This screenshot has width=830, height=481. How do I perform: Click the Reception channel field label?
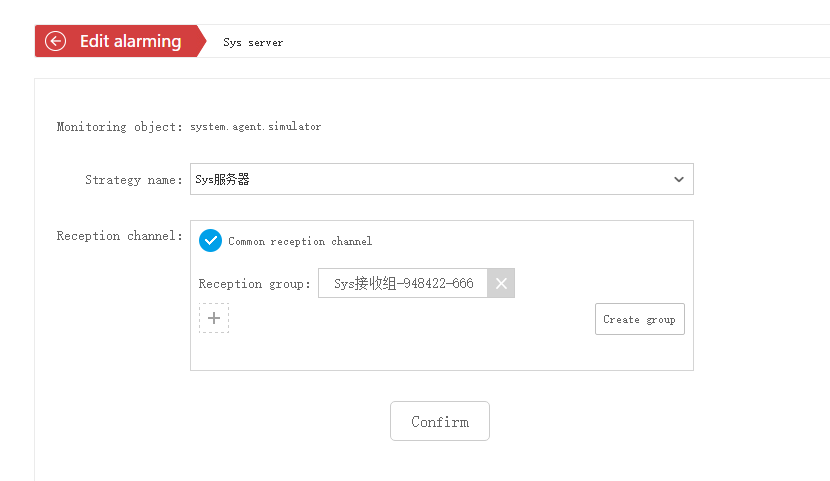point(119,236)
